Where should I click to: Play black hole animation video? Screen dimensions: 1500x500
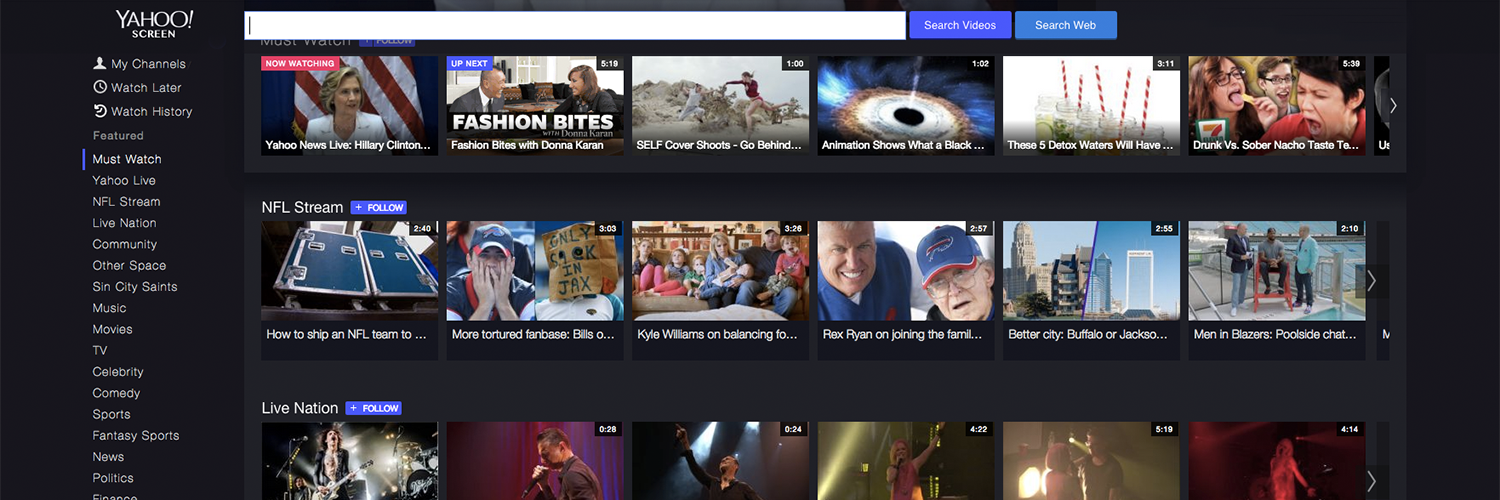[x=906, y=105]
